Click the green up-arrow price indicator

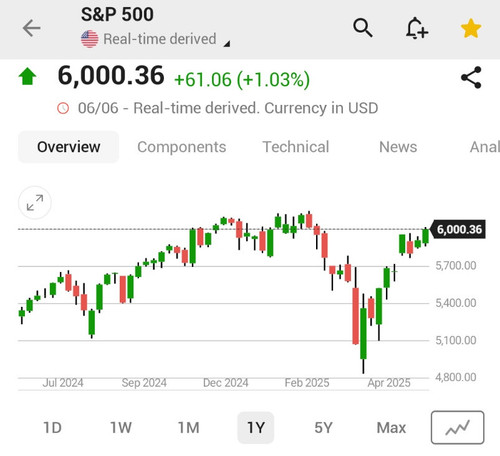27,76
